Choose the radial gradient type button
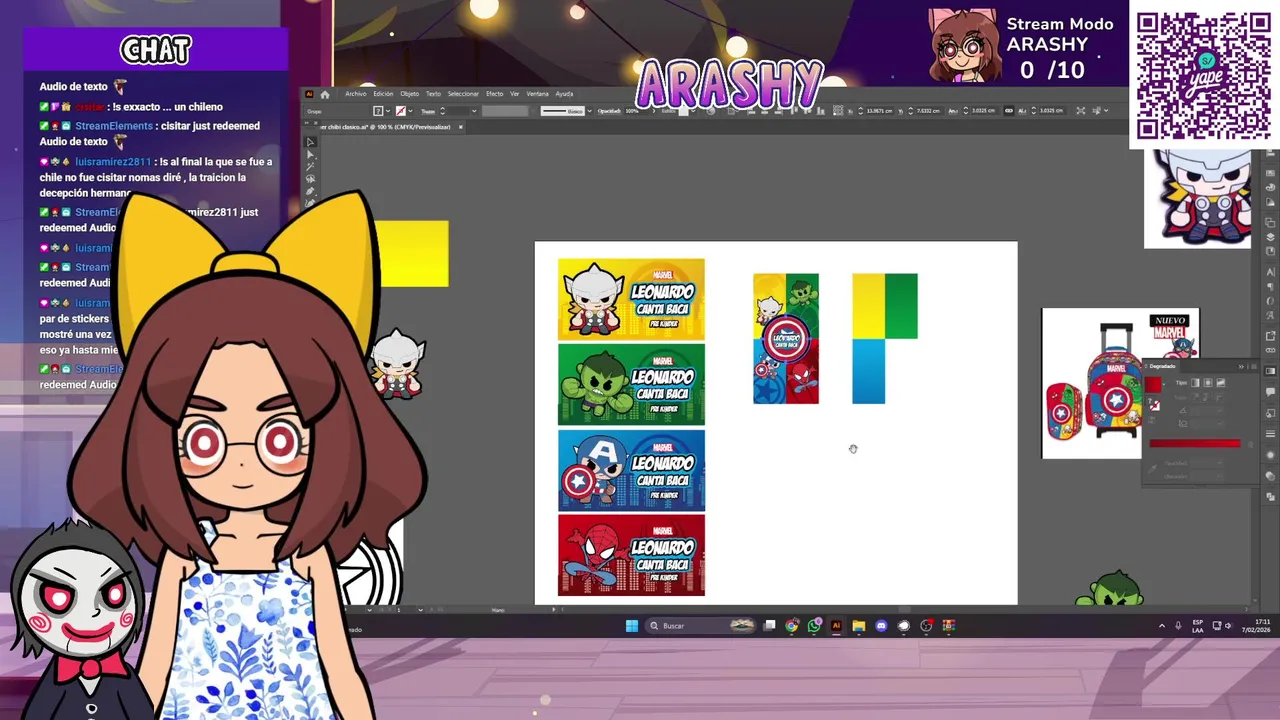1280x720 pixels. (1208, 383)
